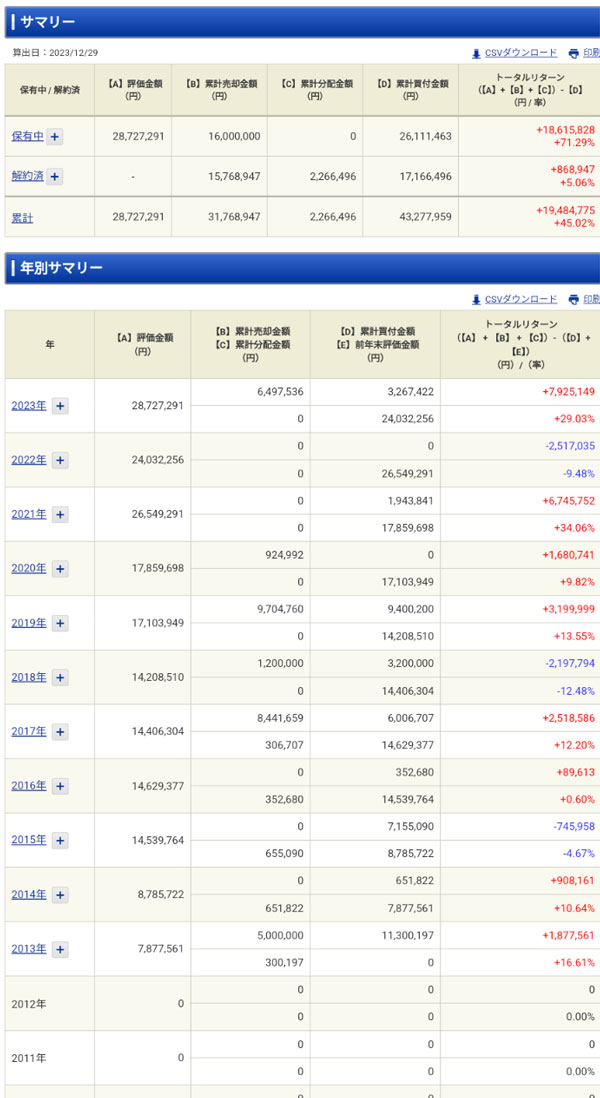Image resolution: width=600 pixels, height=1098 pixels.
Task: Click the plus button next to 2018年
Action: click(x=60, y=677)
